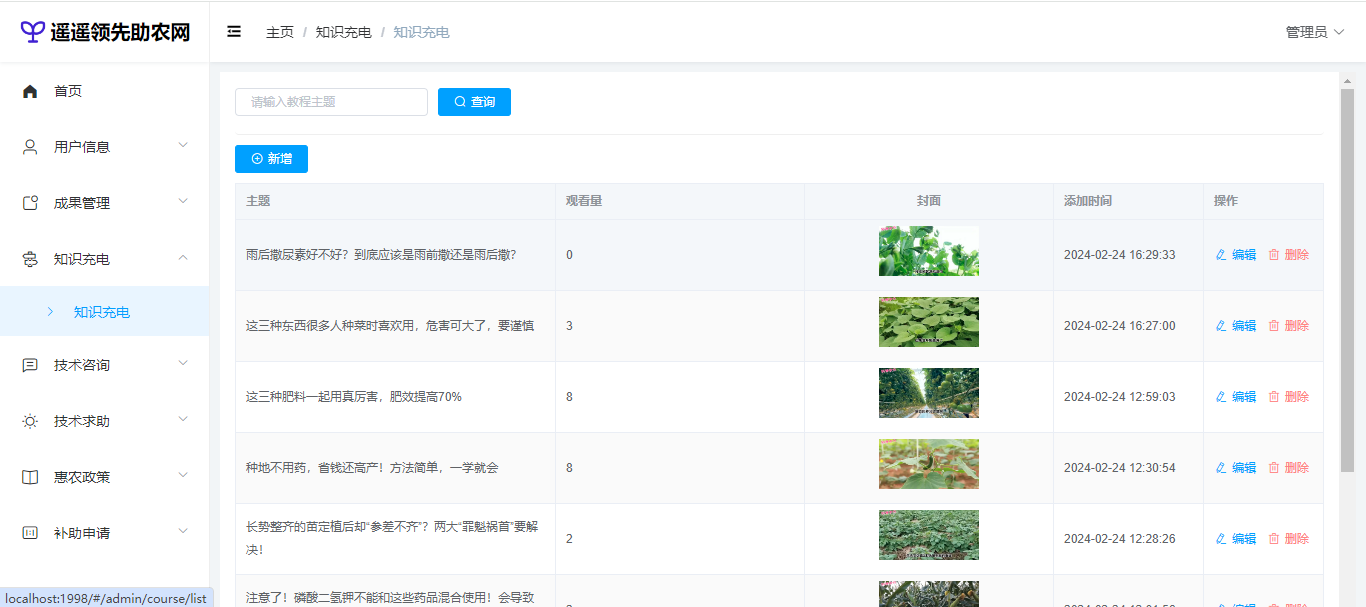This screenshot has height=607, width=1366.
Task: Expand the 用户信息 submenu chevron
Action: coord(183,145)
